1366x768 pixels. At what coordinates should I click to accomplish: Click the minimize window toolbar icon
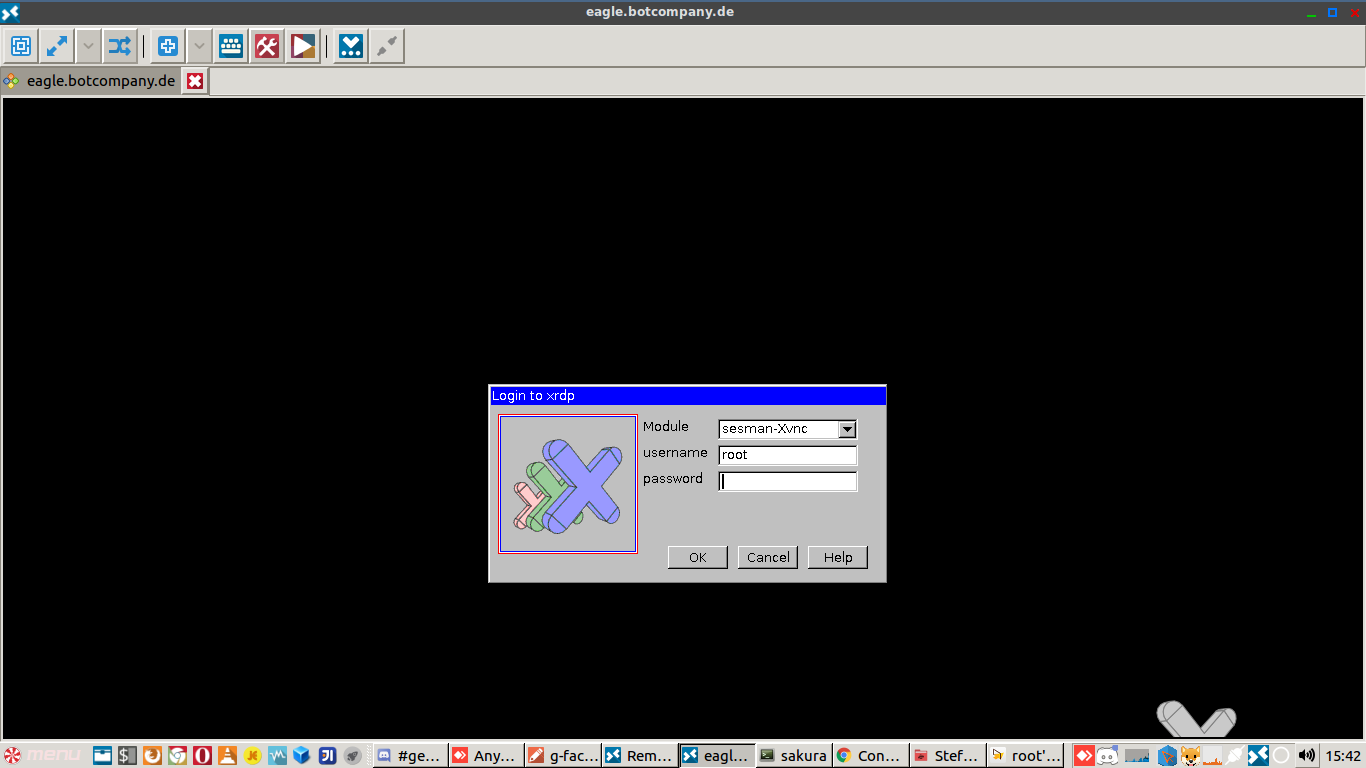(x=351, y=46)
